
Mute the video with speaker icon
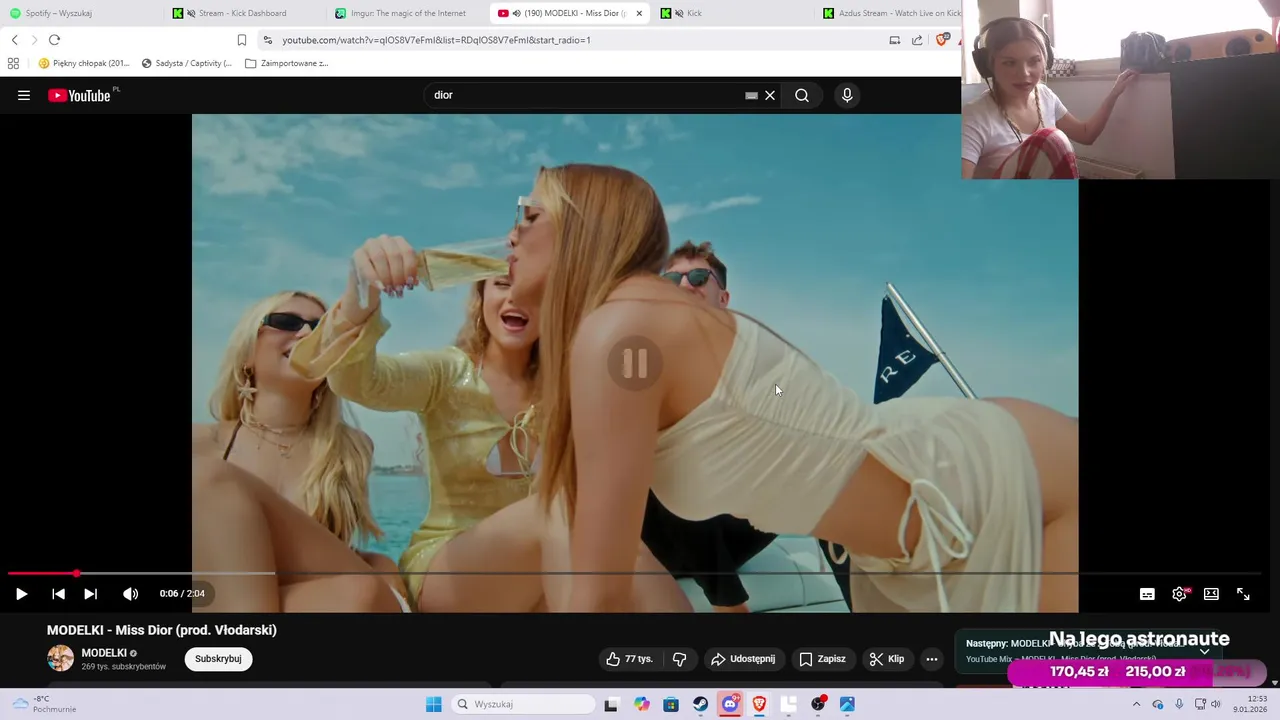click(x=130, y=594)
